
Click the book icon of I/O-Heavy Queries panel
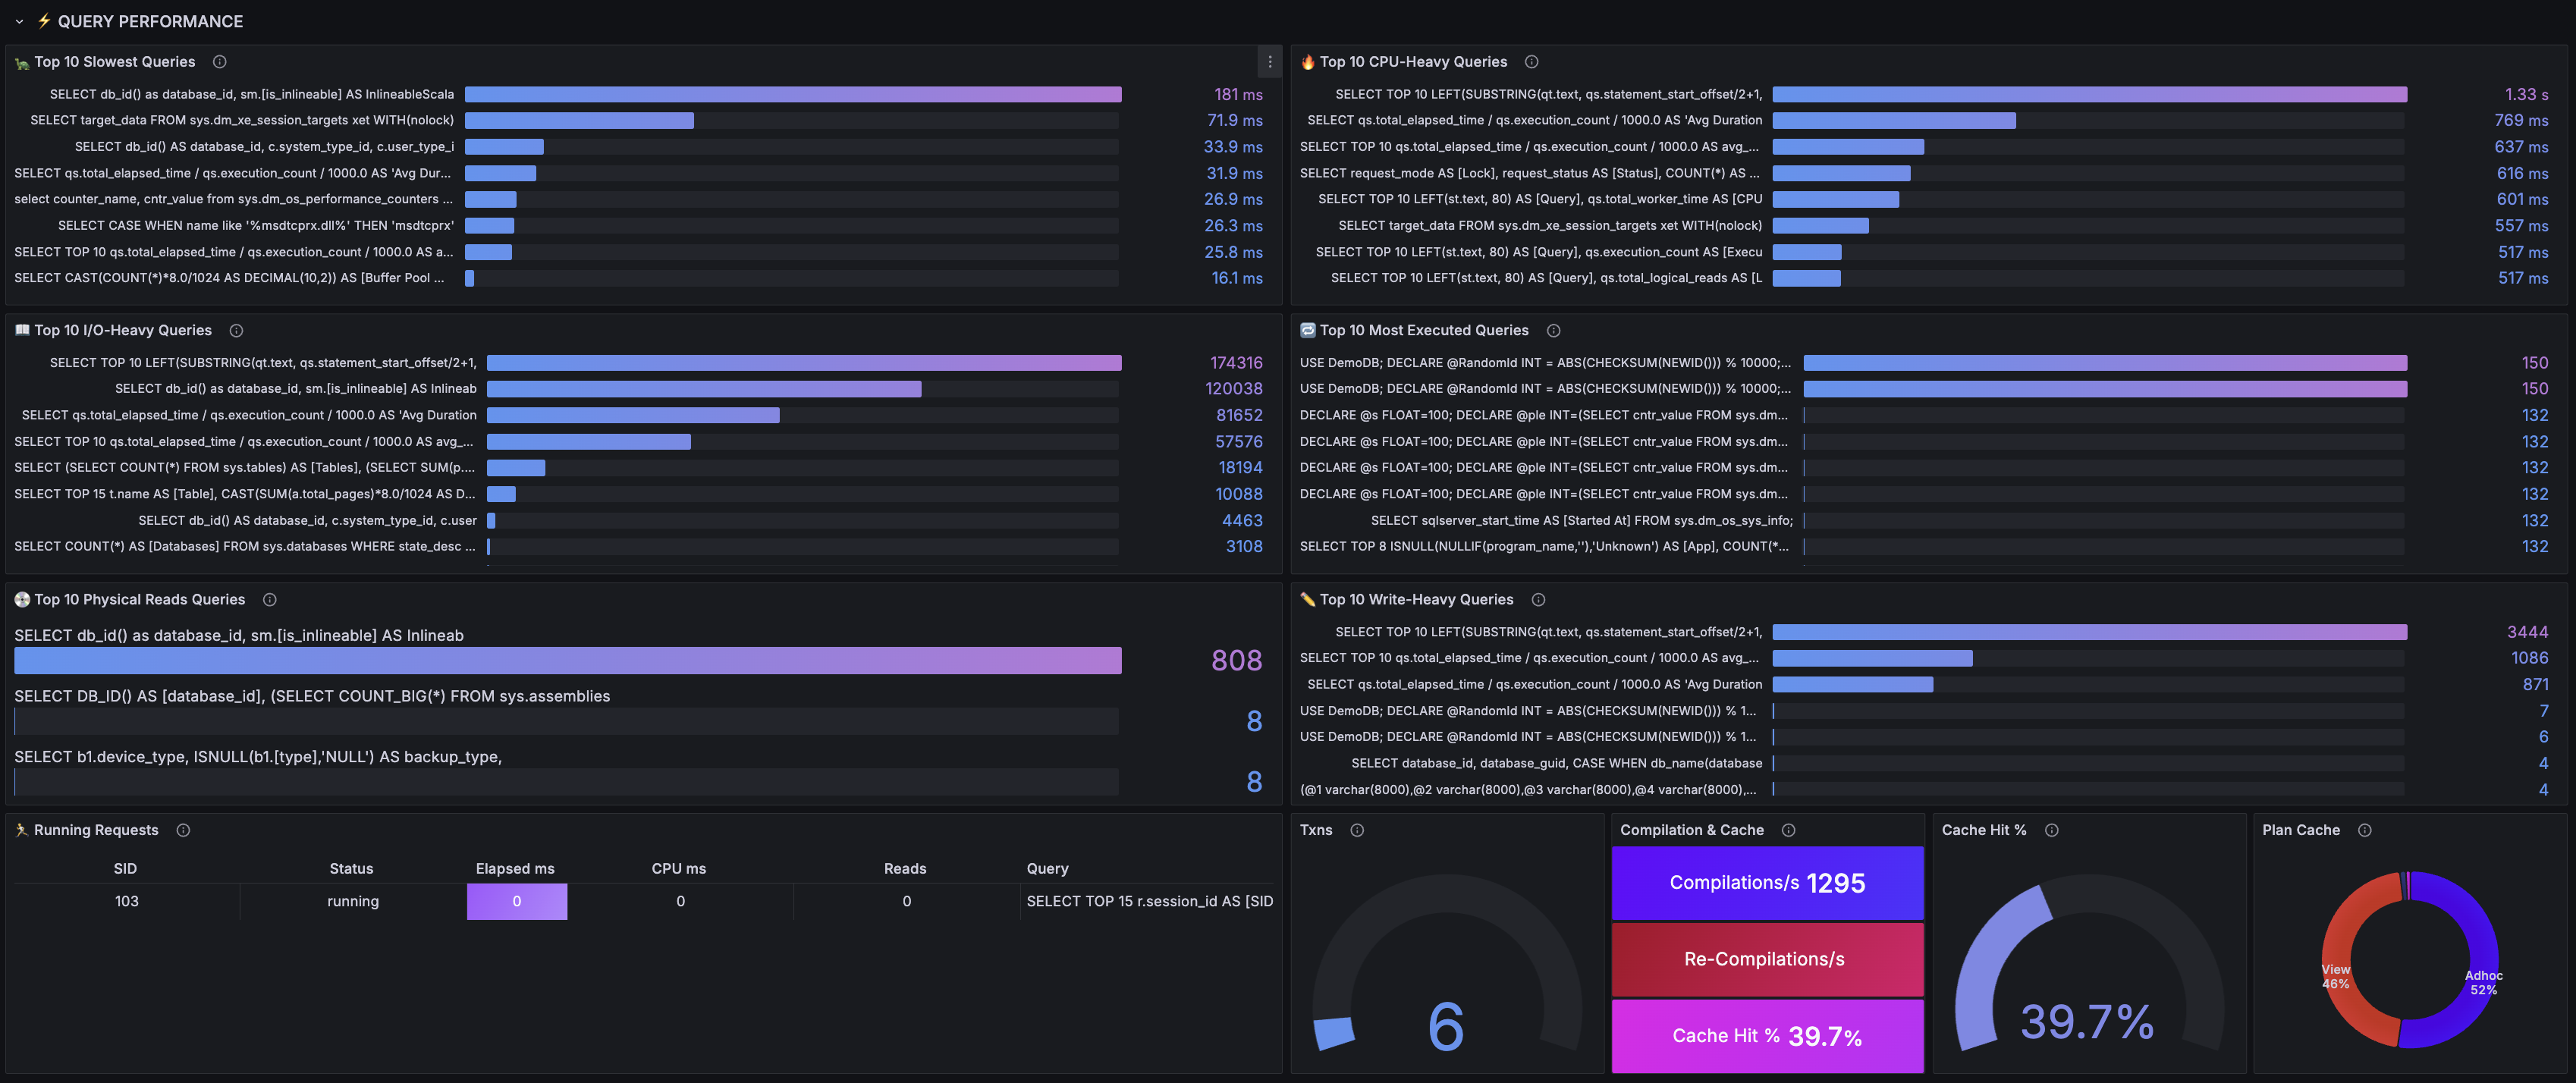pyautogui.click(x=22, y=330)
